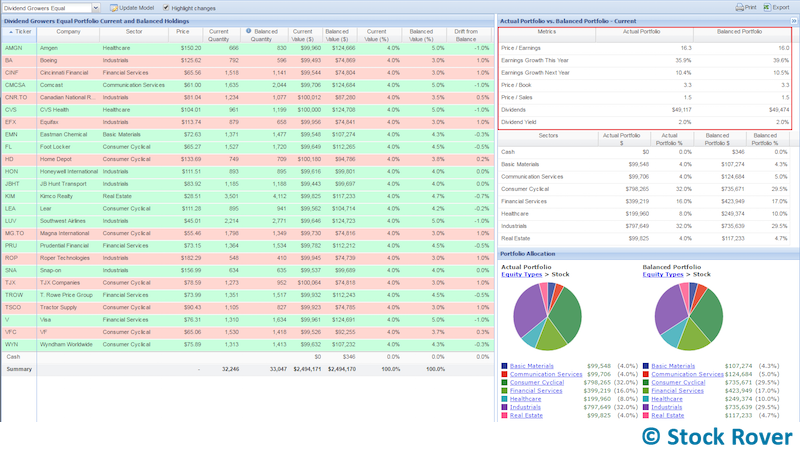The width and height of the screenshot is (800, 453).
Task: Click Foot Locker company cell
Action: pos(68,147)
